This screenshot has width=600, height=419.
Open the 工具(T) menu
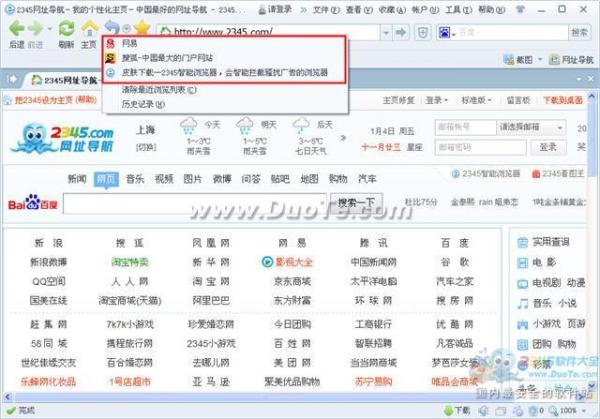click(458, 10)
